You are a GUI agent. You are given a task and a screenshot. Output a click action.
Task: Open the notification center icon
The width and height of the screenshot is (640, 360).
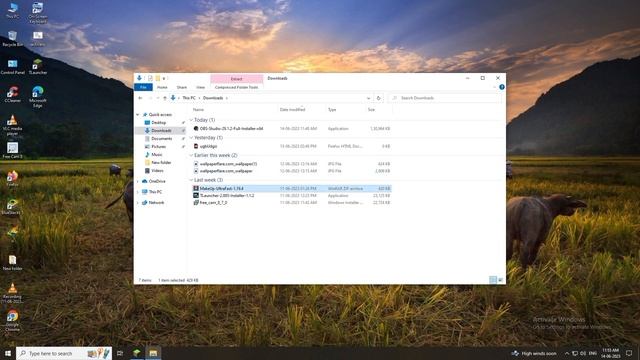click(x=629, y=353)
